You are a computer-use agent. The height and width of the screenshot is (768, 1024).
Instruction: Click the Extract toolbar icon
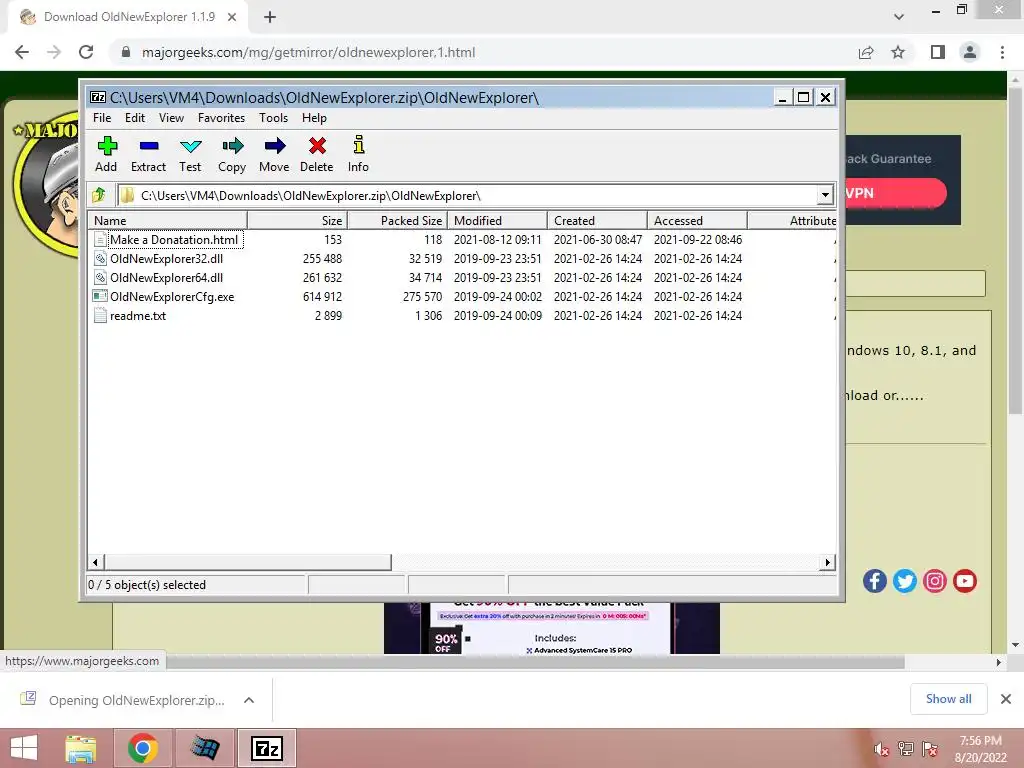click(148, 154)
